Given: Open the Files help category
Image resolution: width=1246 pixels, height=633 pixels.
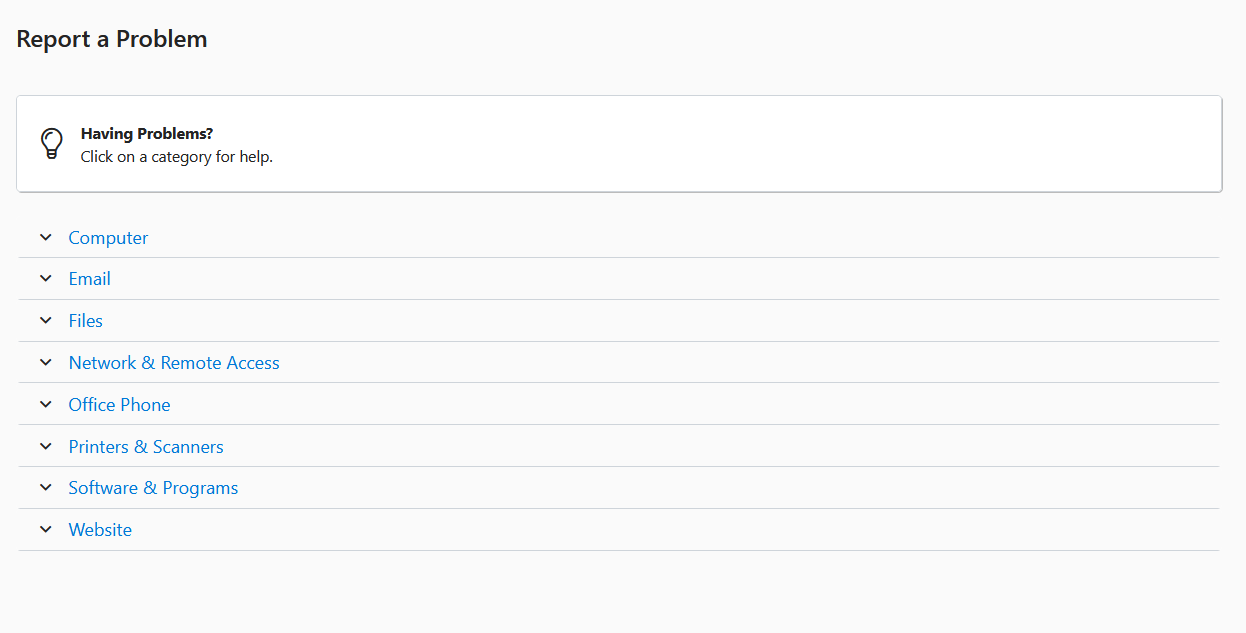Looking at the screenshot, I should (x=85, y=321).
